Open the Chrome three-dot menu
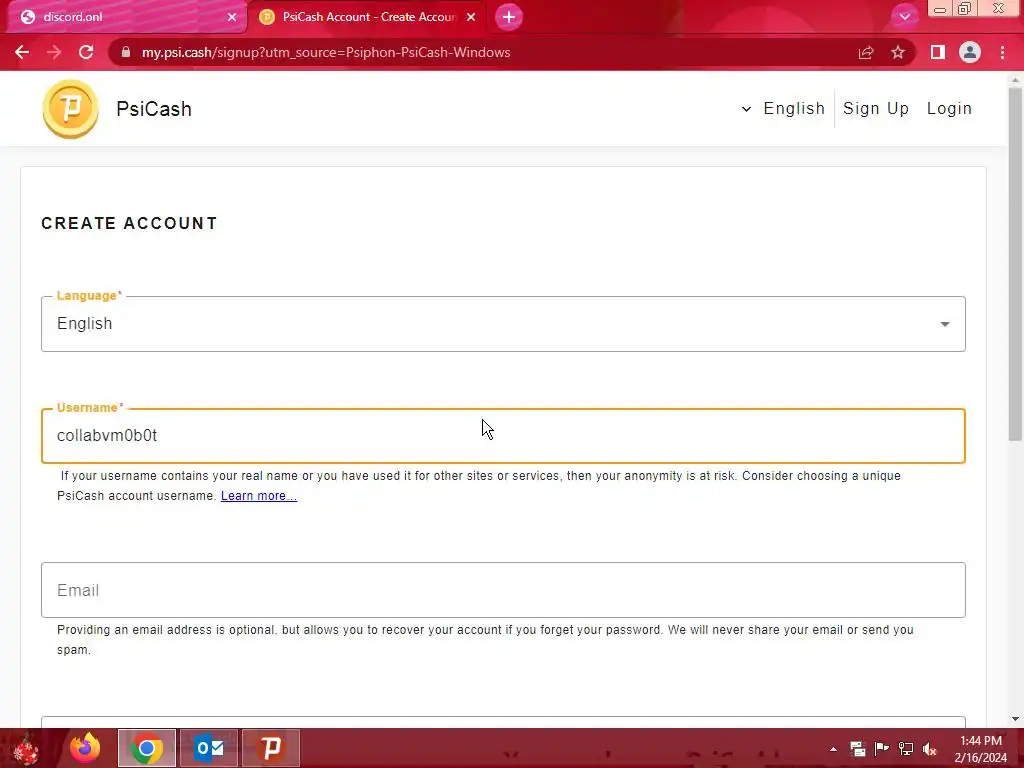The height and width of the screenshot is (768, 1024). (1002, 52)
